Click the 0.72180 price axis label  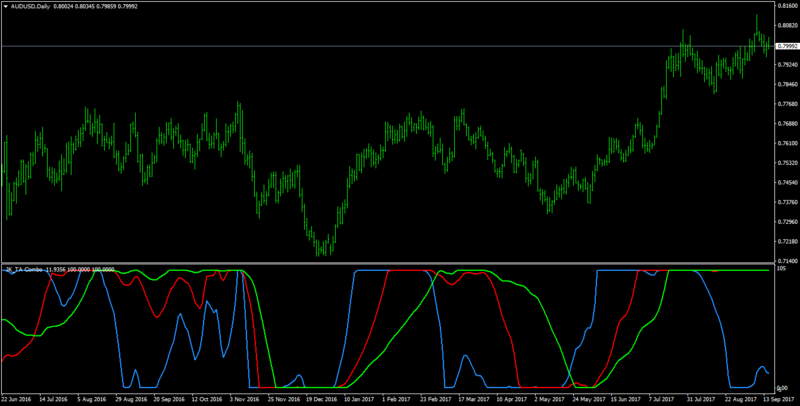[x=787, y=242]
